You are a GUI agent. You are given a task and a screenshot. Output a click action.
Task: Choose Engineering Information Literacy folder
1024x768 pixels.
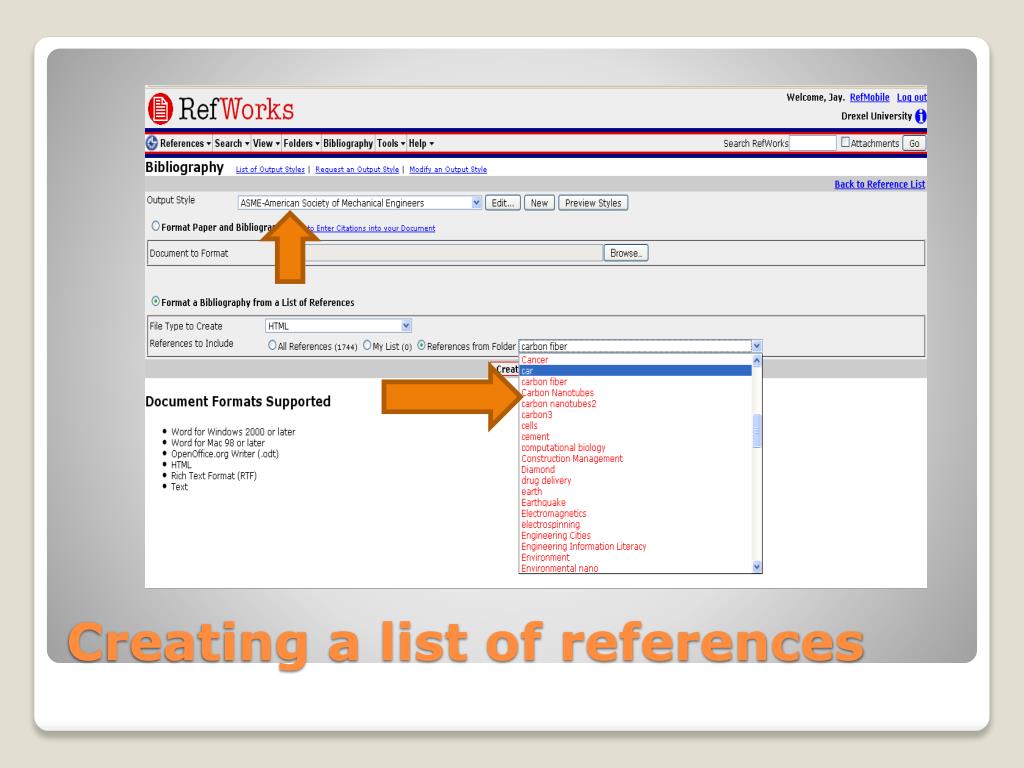[x=635, y=547]
